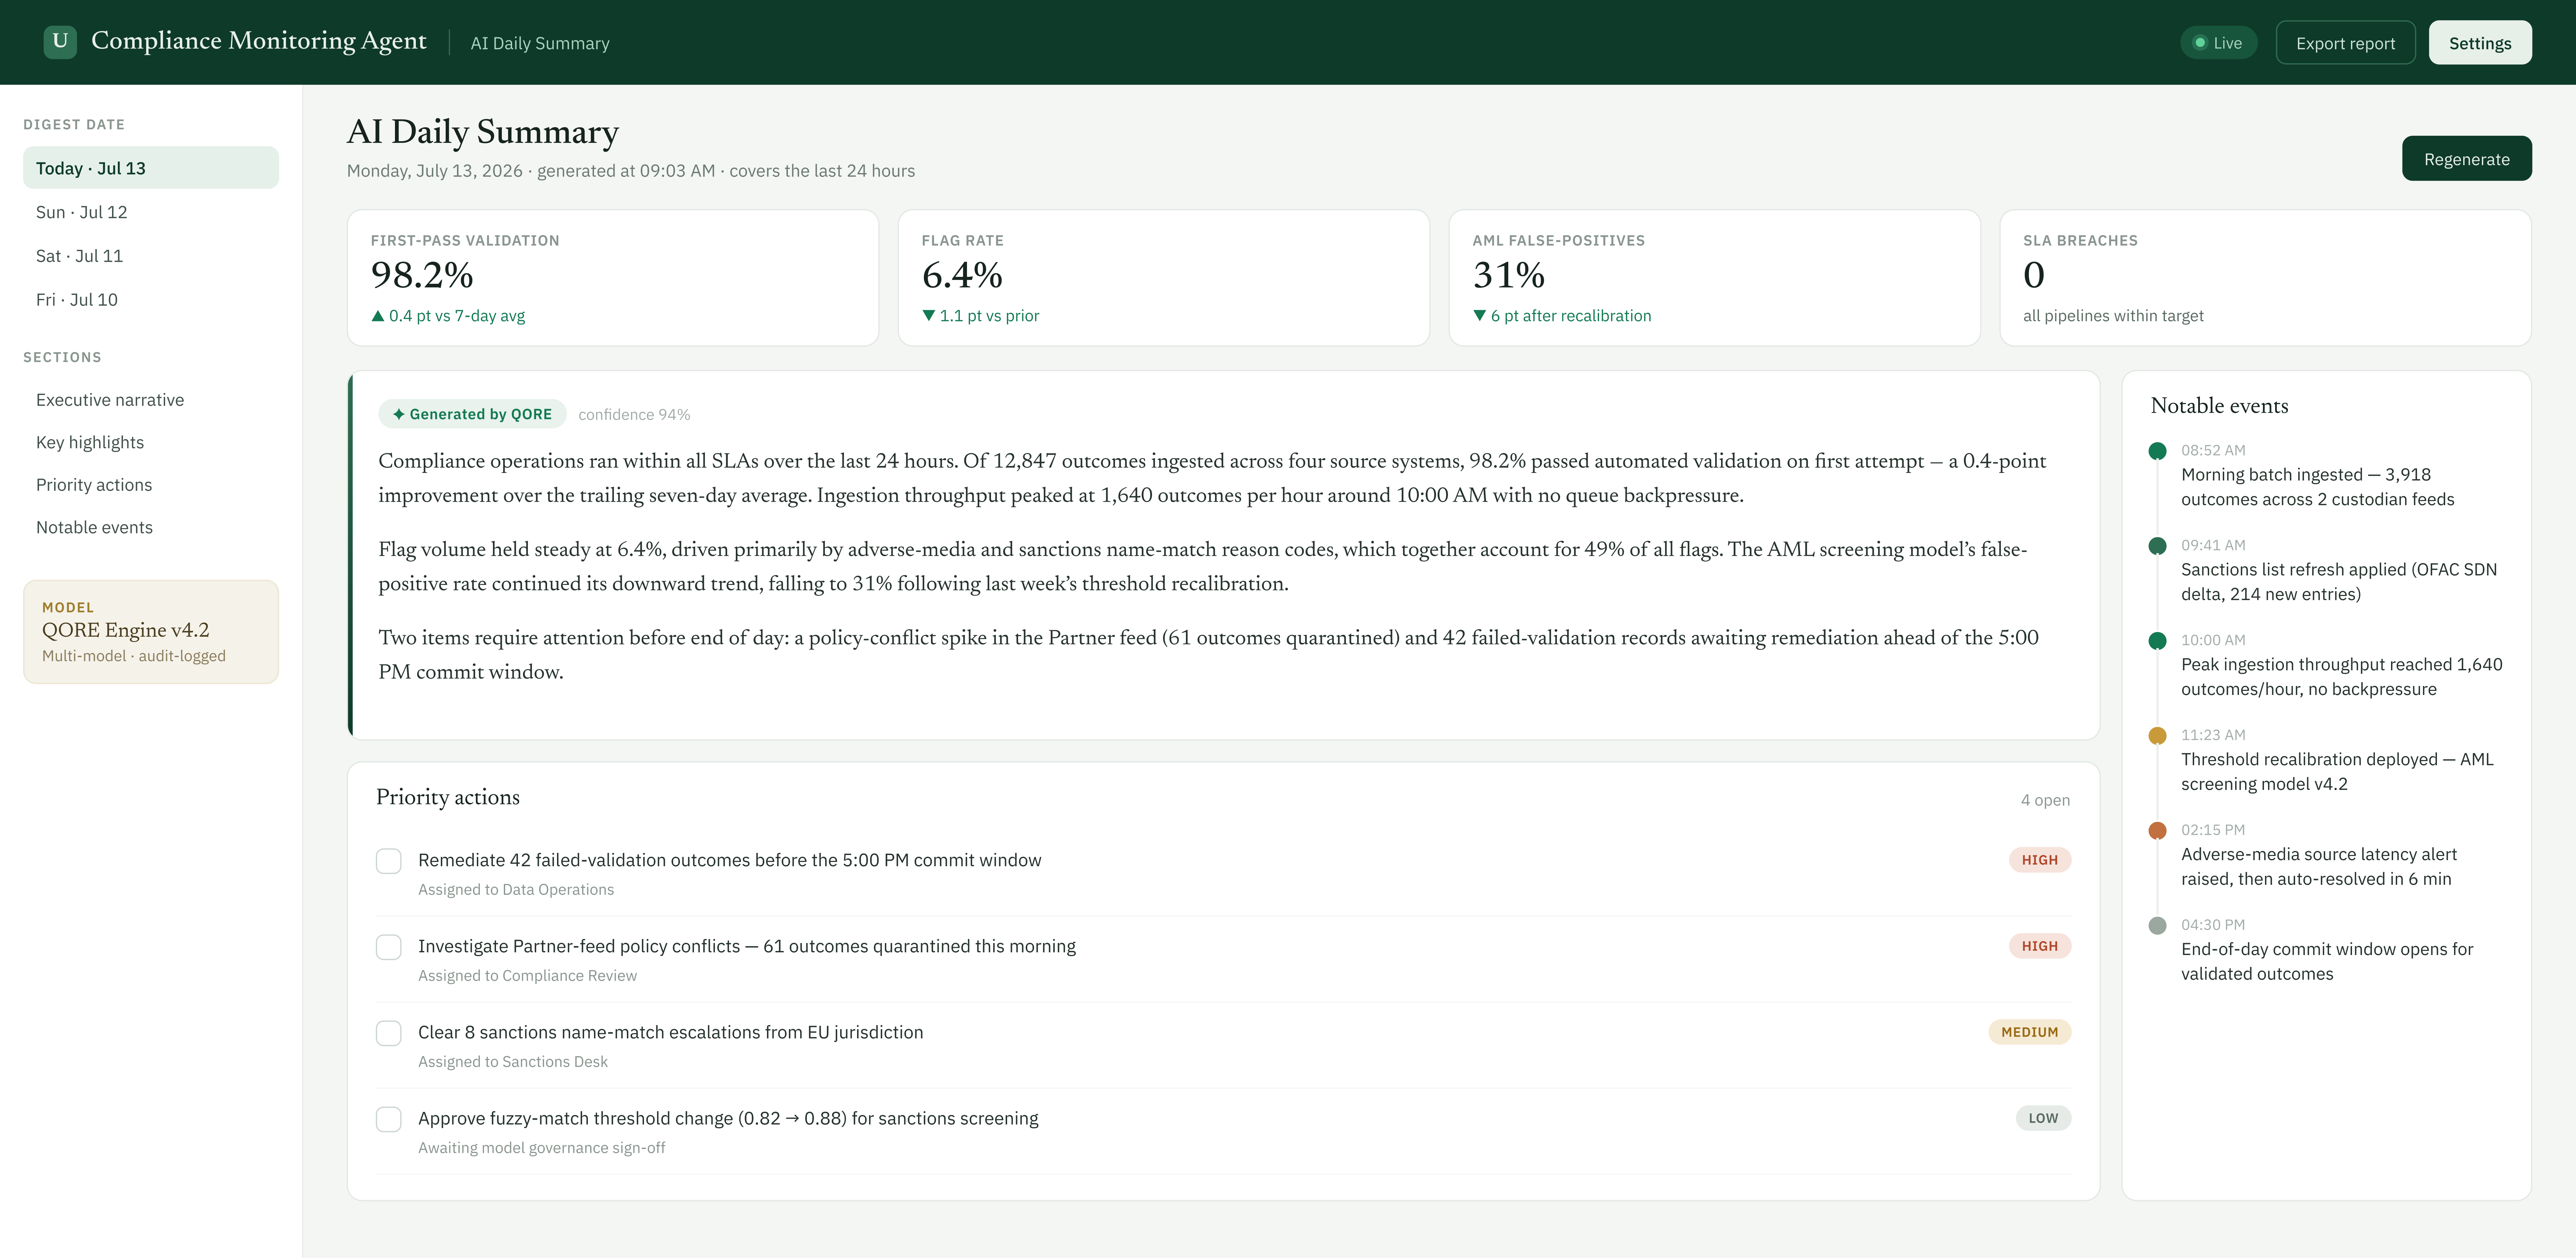Screen dimensions: 2576x1258
Task: Go to the Notable events section link
Action: (x=151, y=527)
